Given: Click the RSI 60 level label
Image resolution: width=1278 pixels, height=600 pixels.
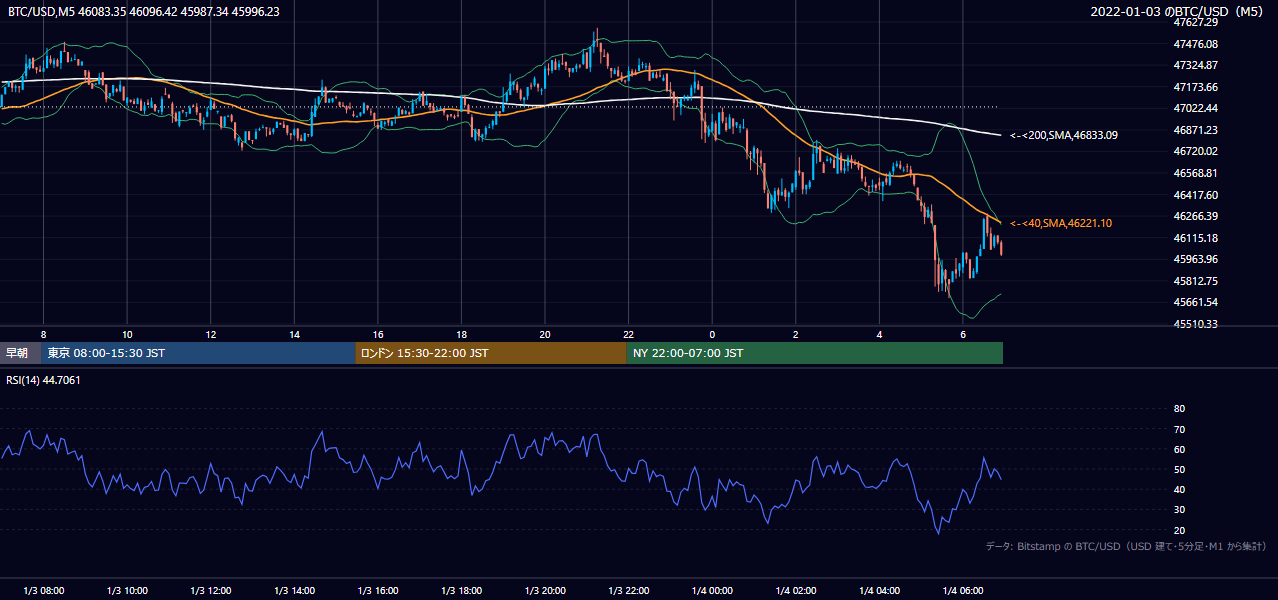Looking at the screenshot, I should (1179, 449).
